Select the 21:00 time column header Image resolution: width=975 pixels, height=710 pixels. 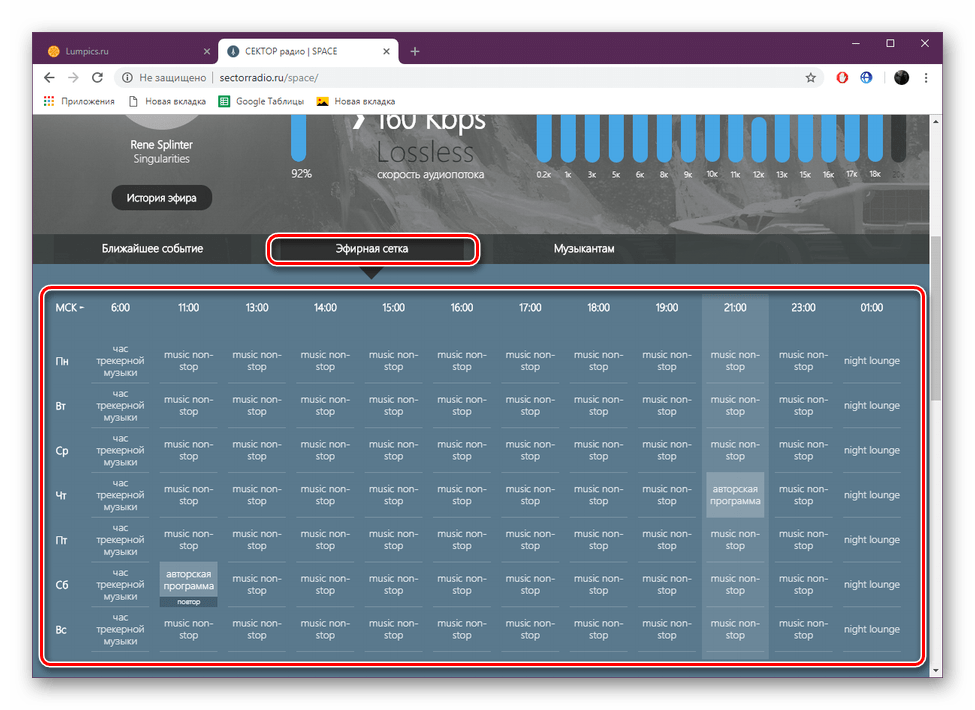coord(735,308)
